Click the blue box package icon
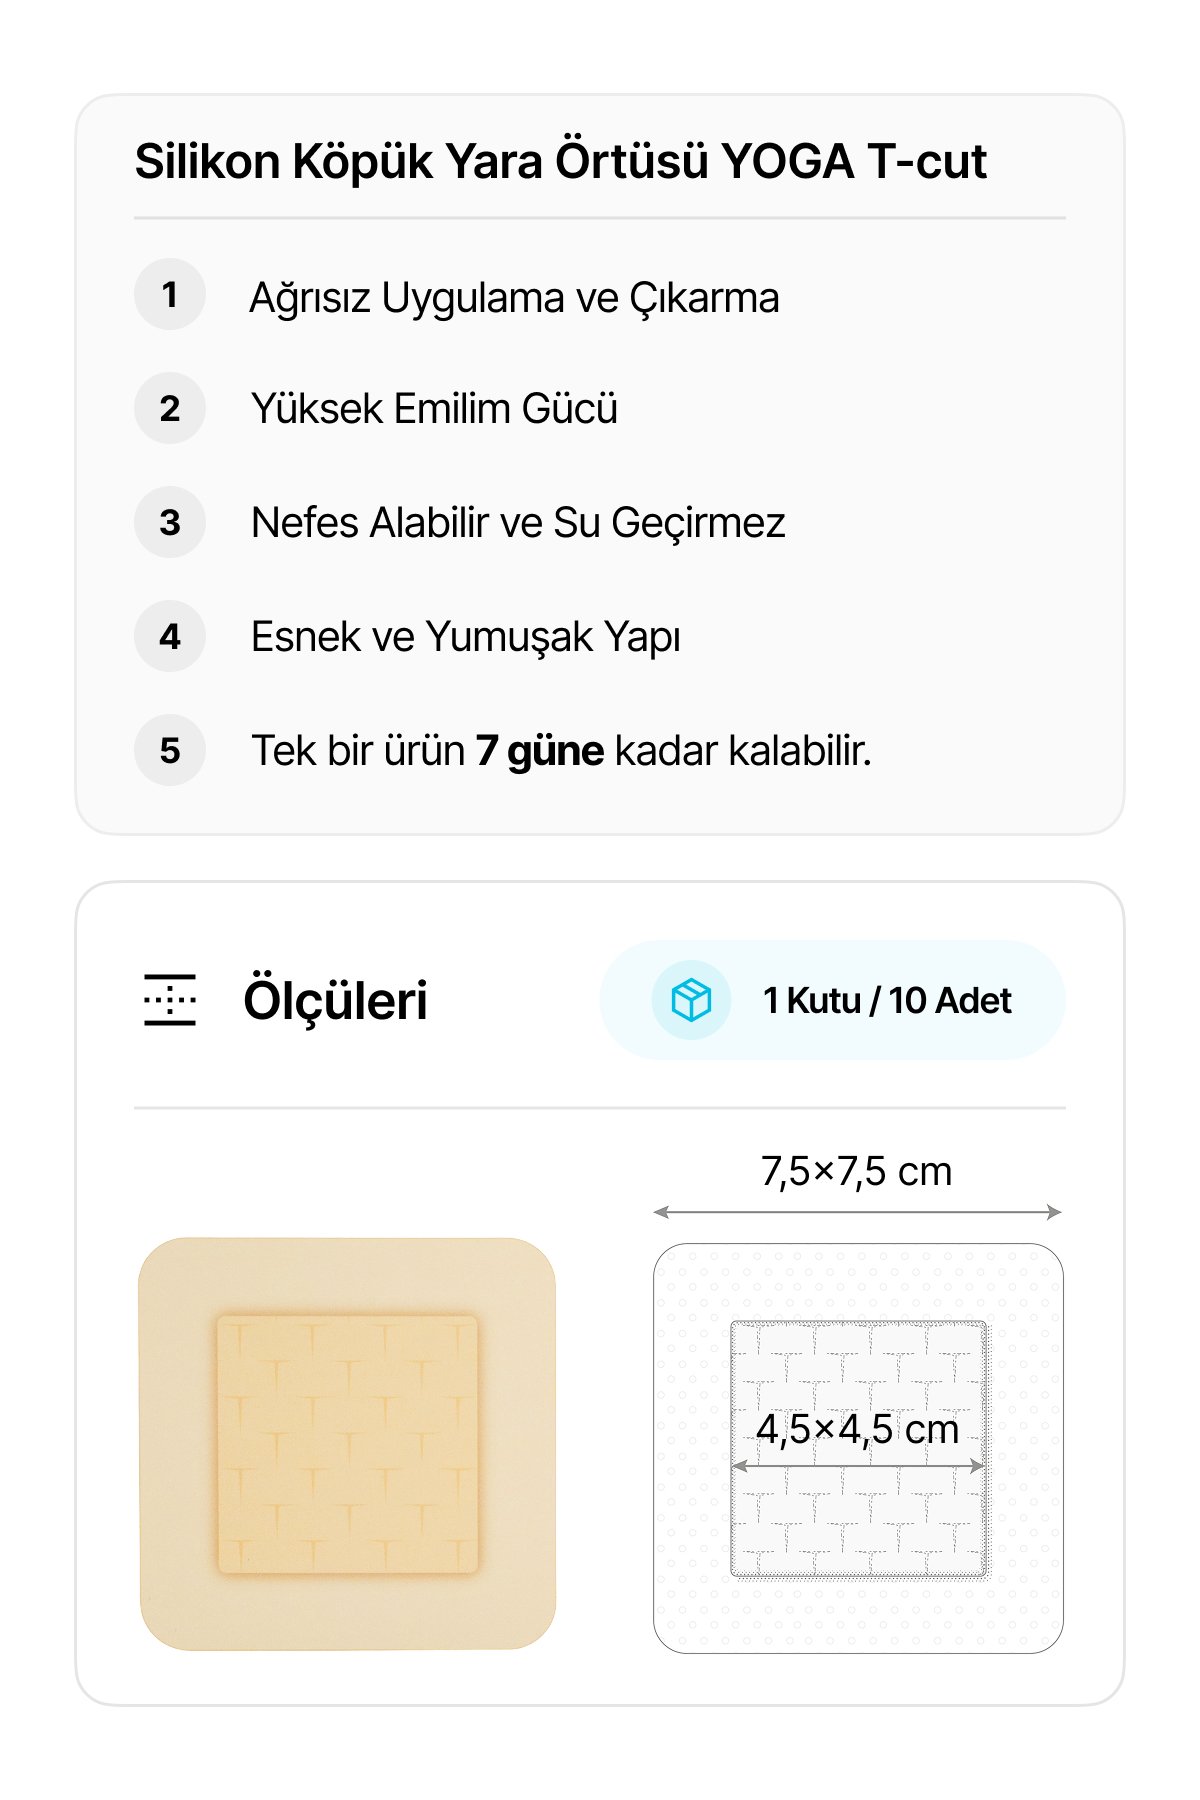1200x1800 pixels. point(691,1000)
